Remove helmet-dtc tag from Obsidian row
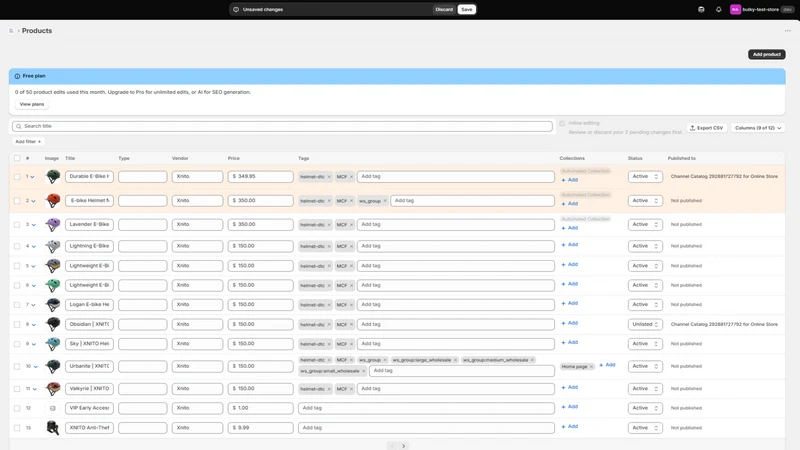Viewport: 800px width, 450px height. coord(329,324)
